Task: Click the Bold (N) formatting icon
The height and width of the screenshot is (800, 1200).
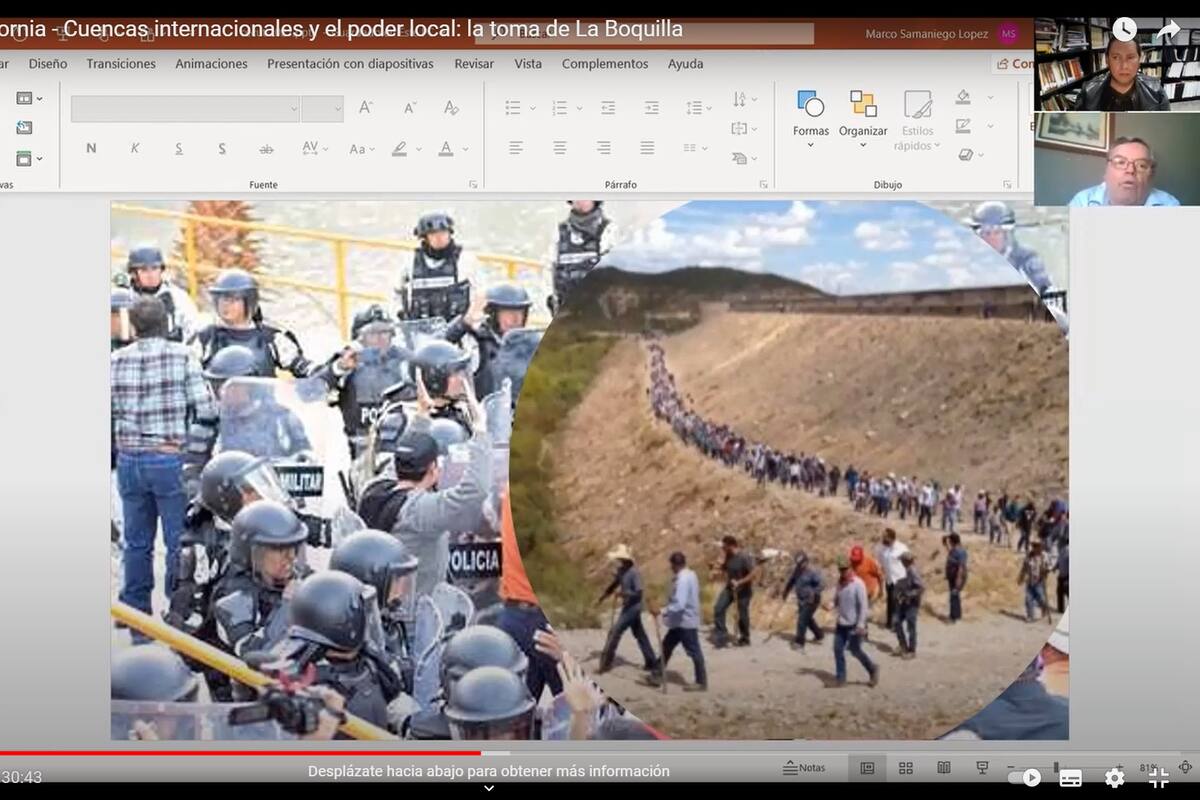Action: tap(91, 148)
